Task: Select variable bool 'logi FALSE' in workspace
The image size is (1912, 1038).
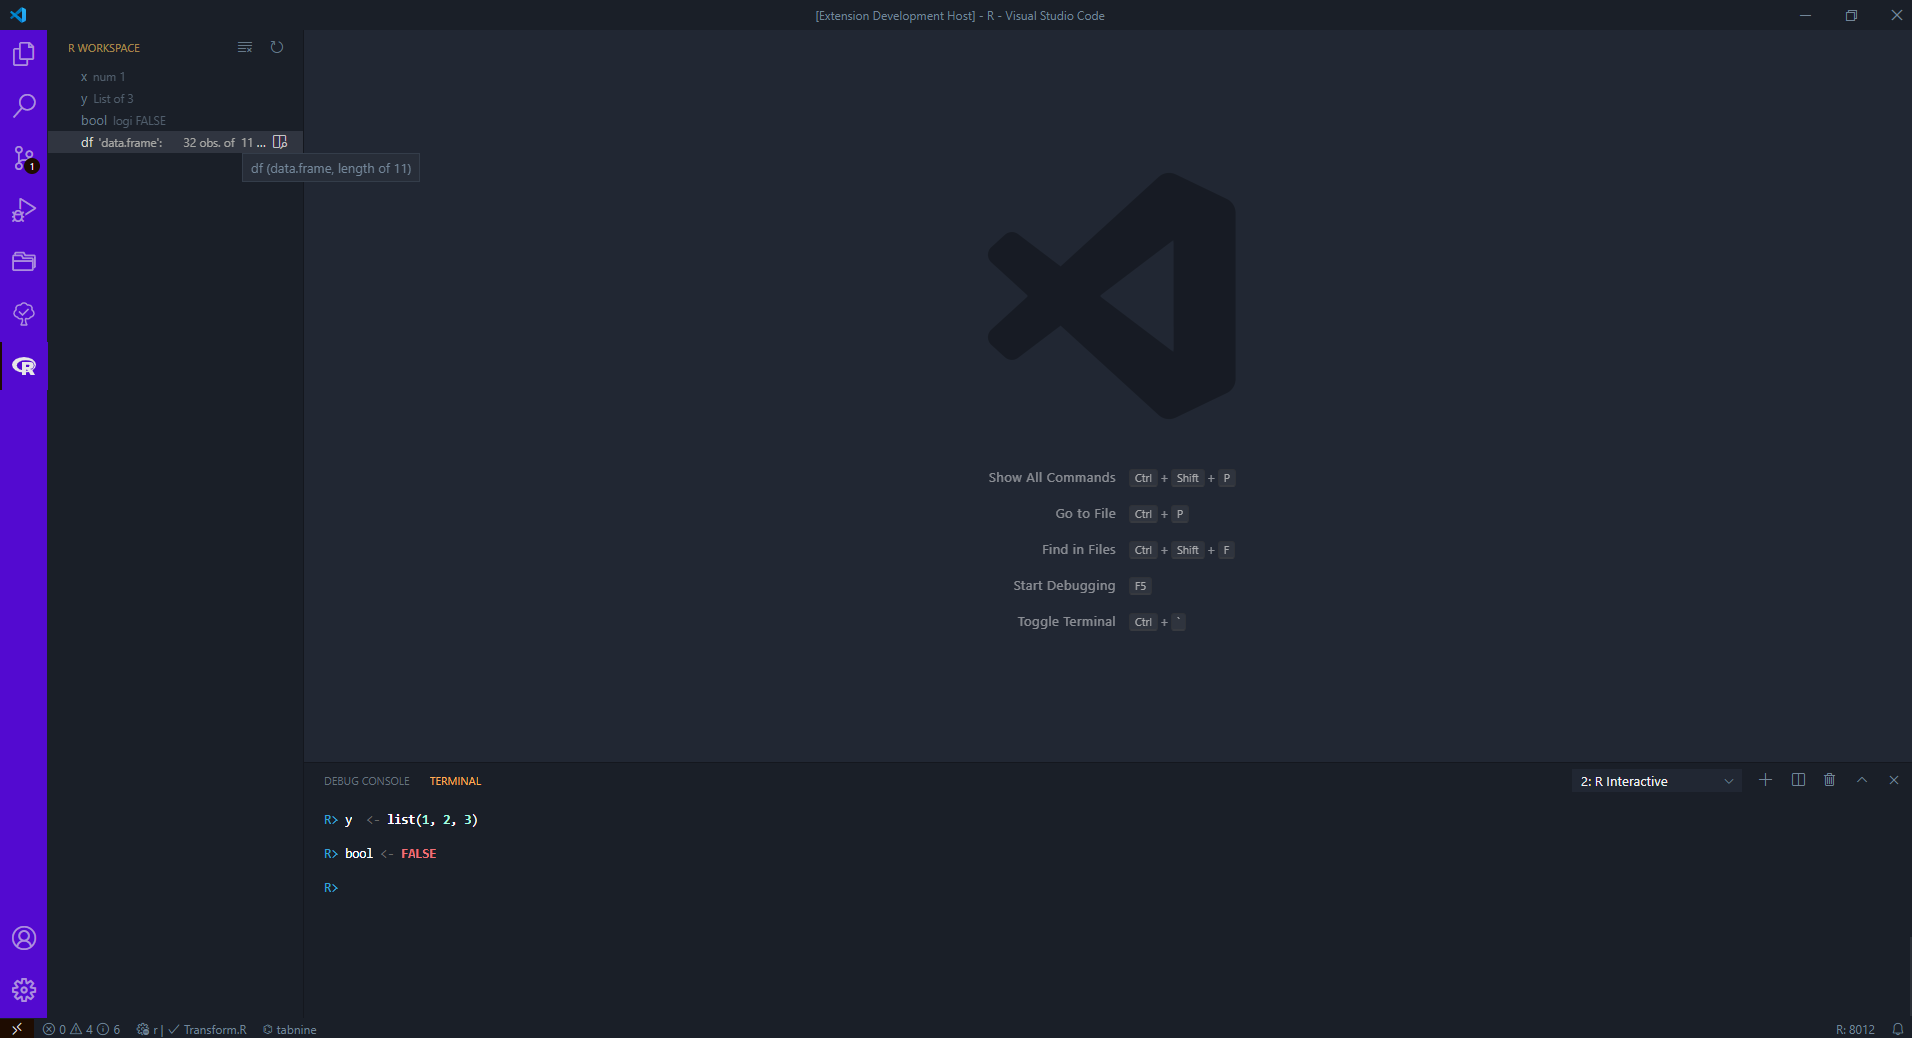Action: click(x=175, y=121)
